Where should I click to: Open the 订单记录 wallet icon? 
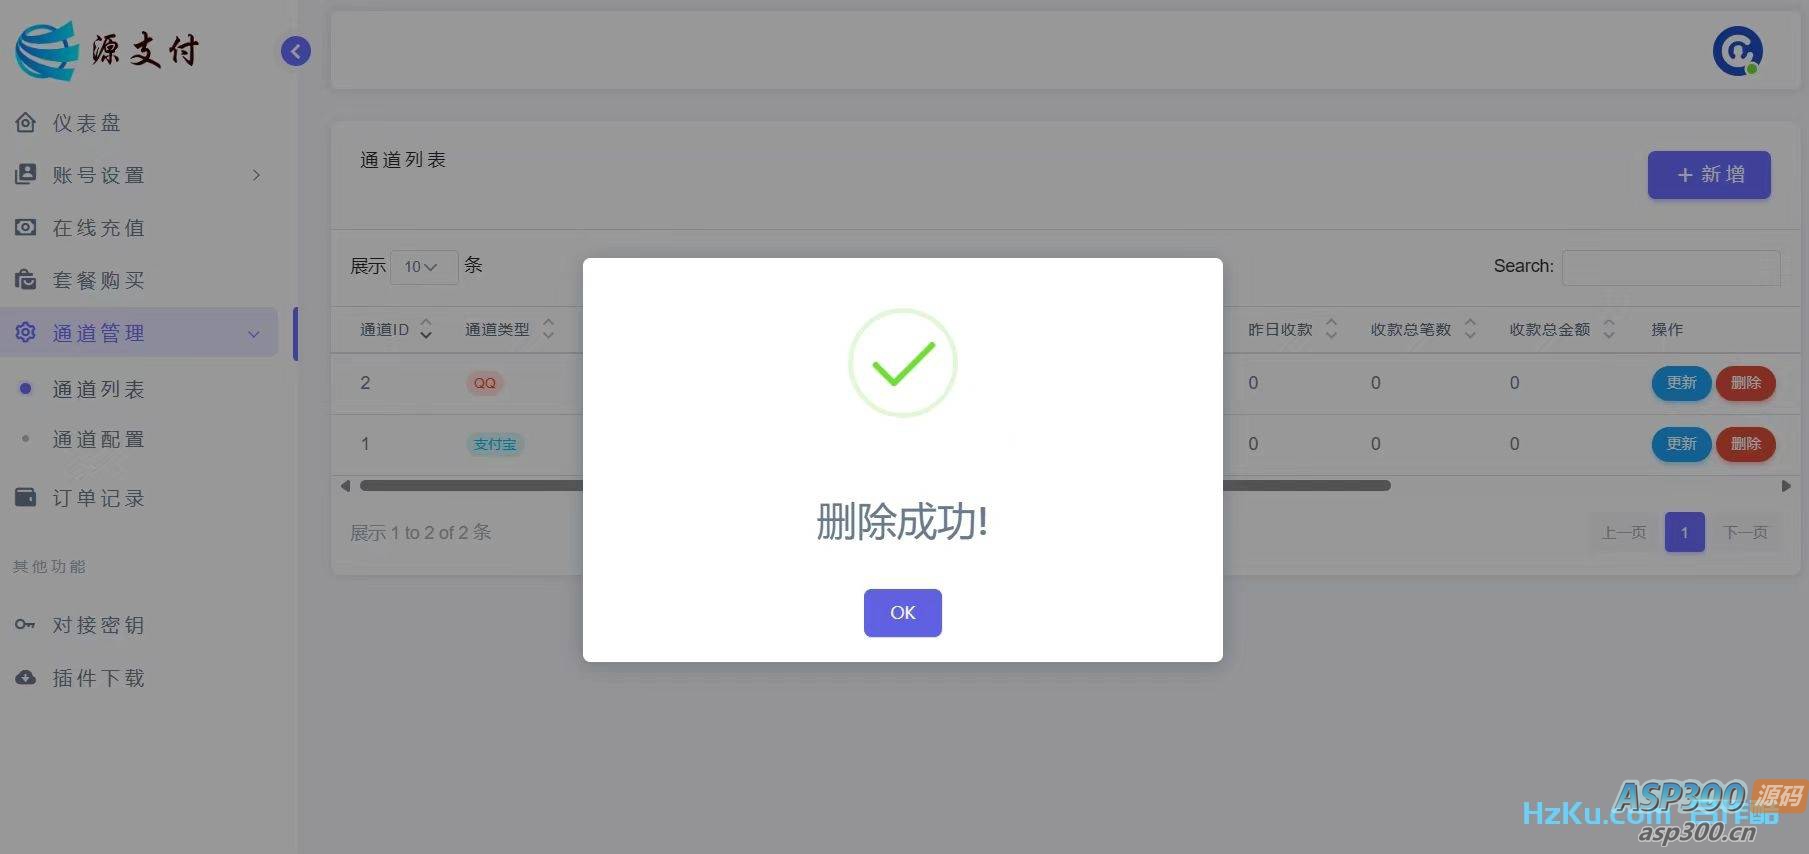coord(26,497)
